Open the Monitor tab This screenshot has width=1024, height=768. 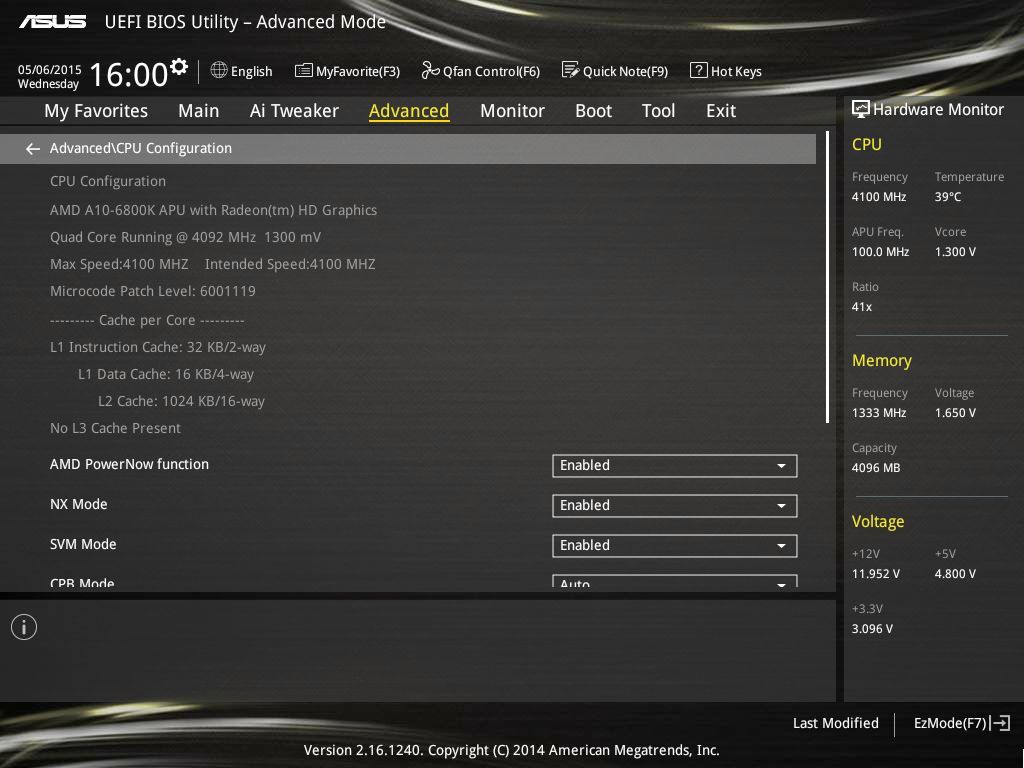point(512,111)
